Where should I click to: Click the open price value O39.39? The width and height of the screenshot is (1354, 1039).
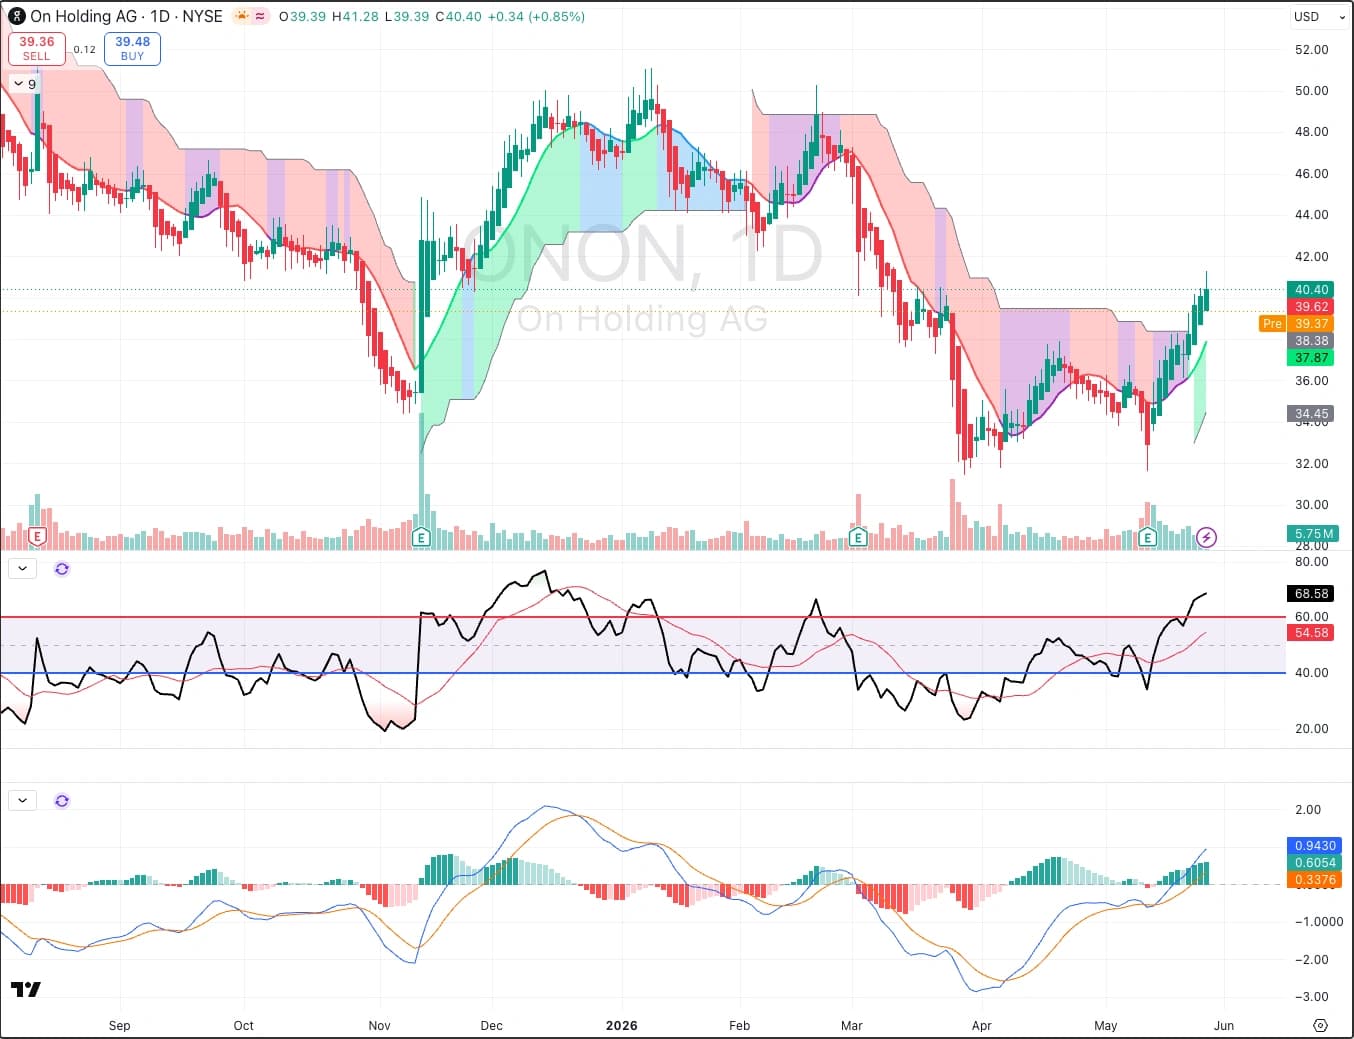(x=302, y=16)
